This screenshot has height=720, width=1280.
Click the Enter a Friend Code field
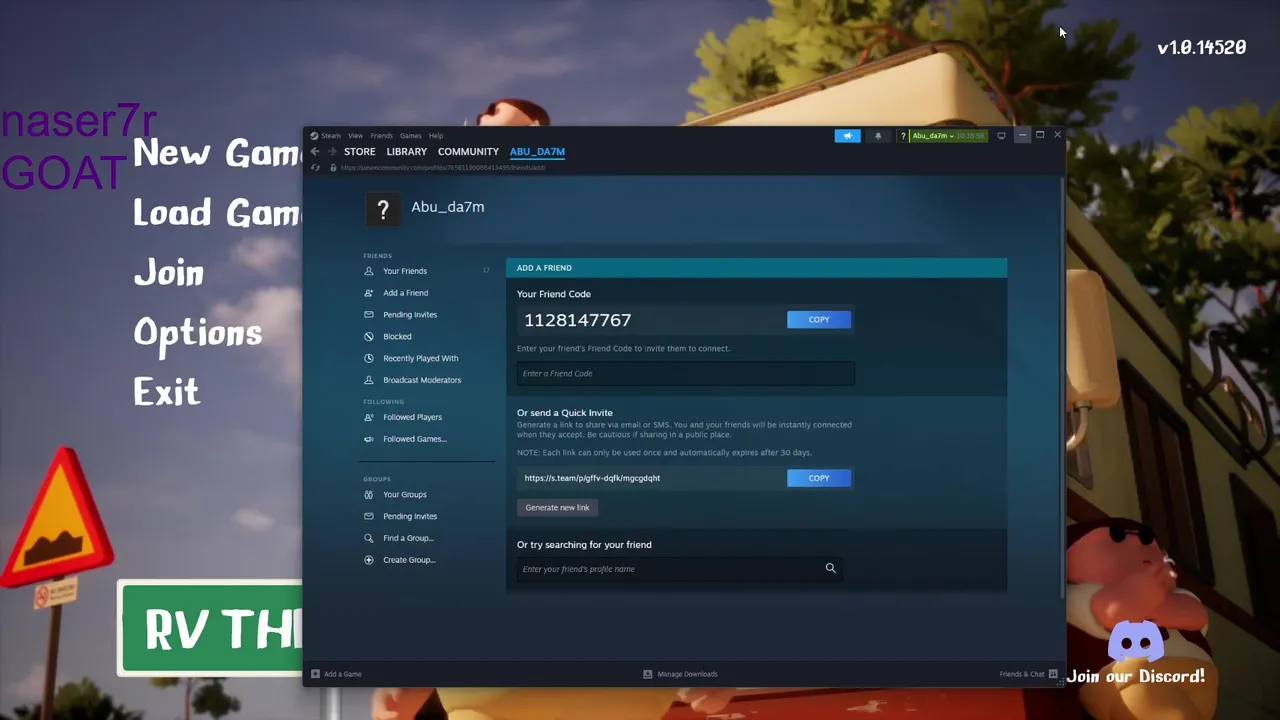click(685, 374)
